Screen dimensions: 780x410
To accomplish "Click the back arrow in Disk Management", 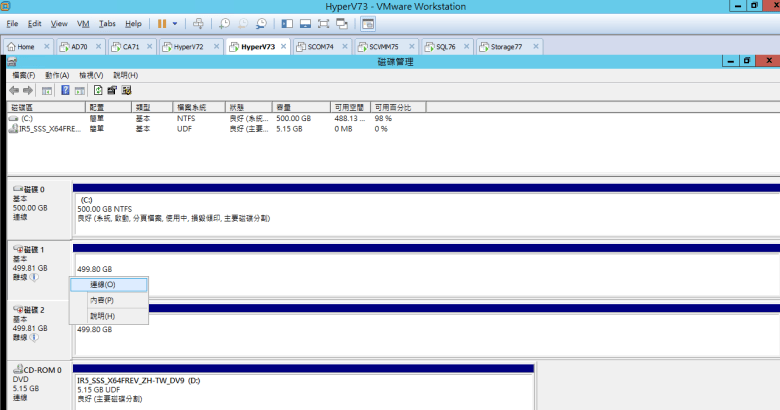I will click(14, 90).
